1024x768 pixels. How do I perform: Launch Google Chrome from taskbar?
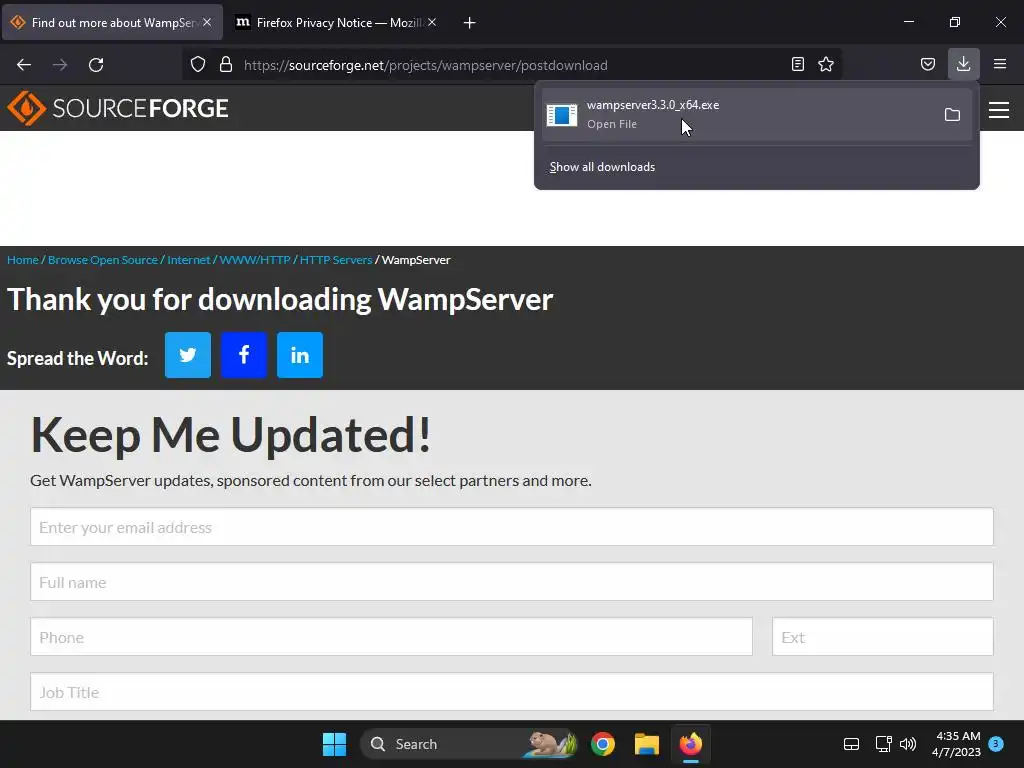tap(603, 744)
